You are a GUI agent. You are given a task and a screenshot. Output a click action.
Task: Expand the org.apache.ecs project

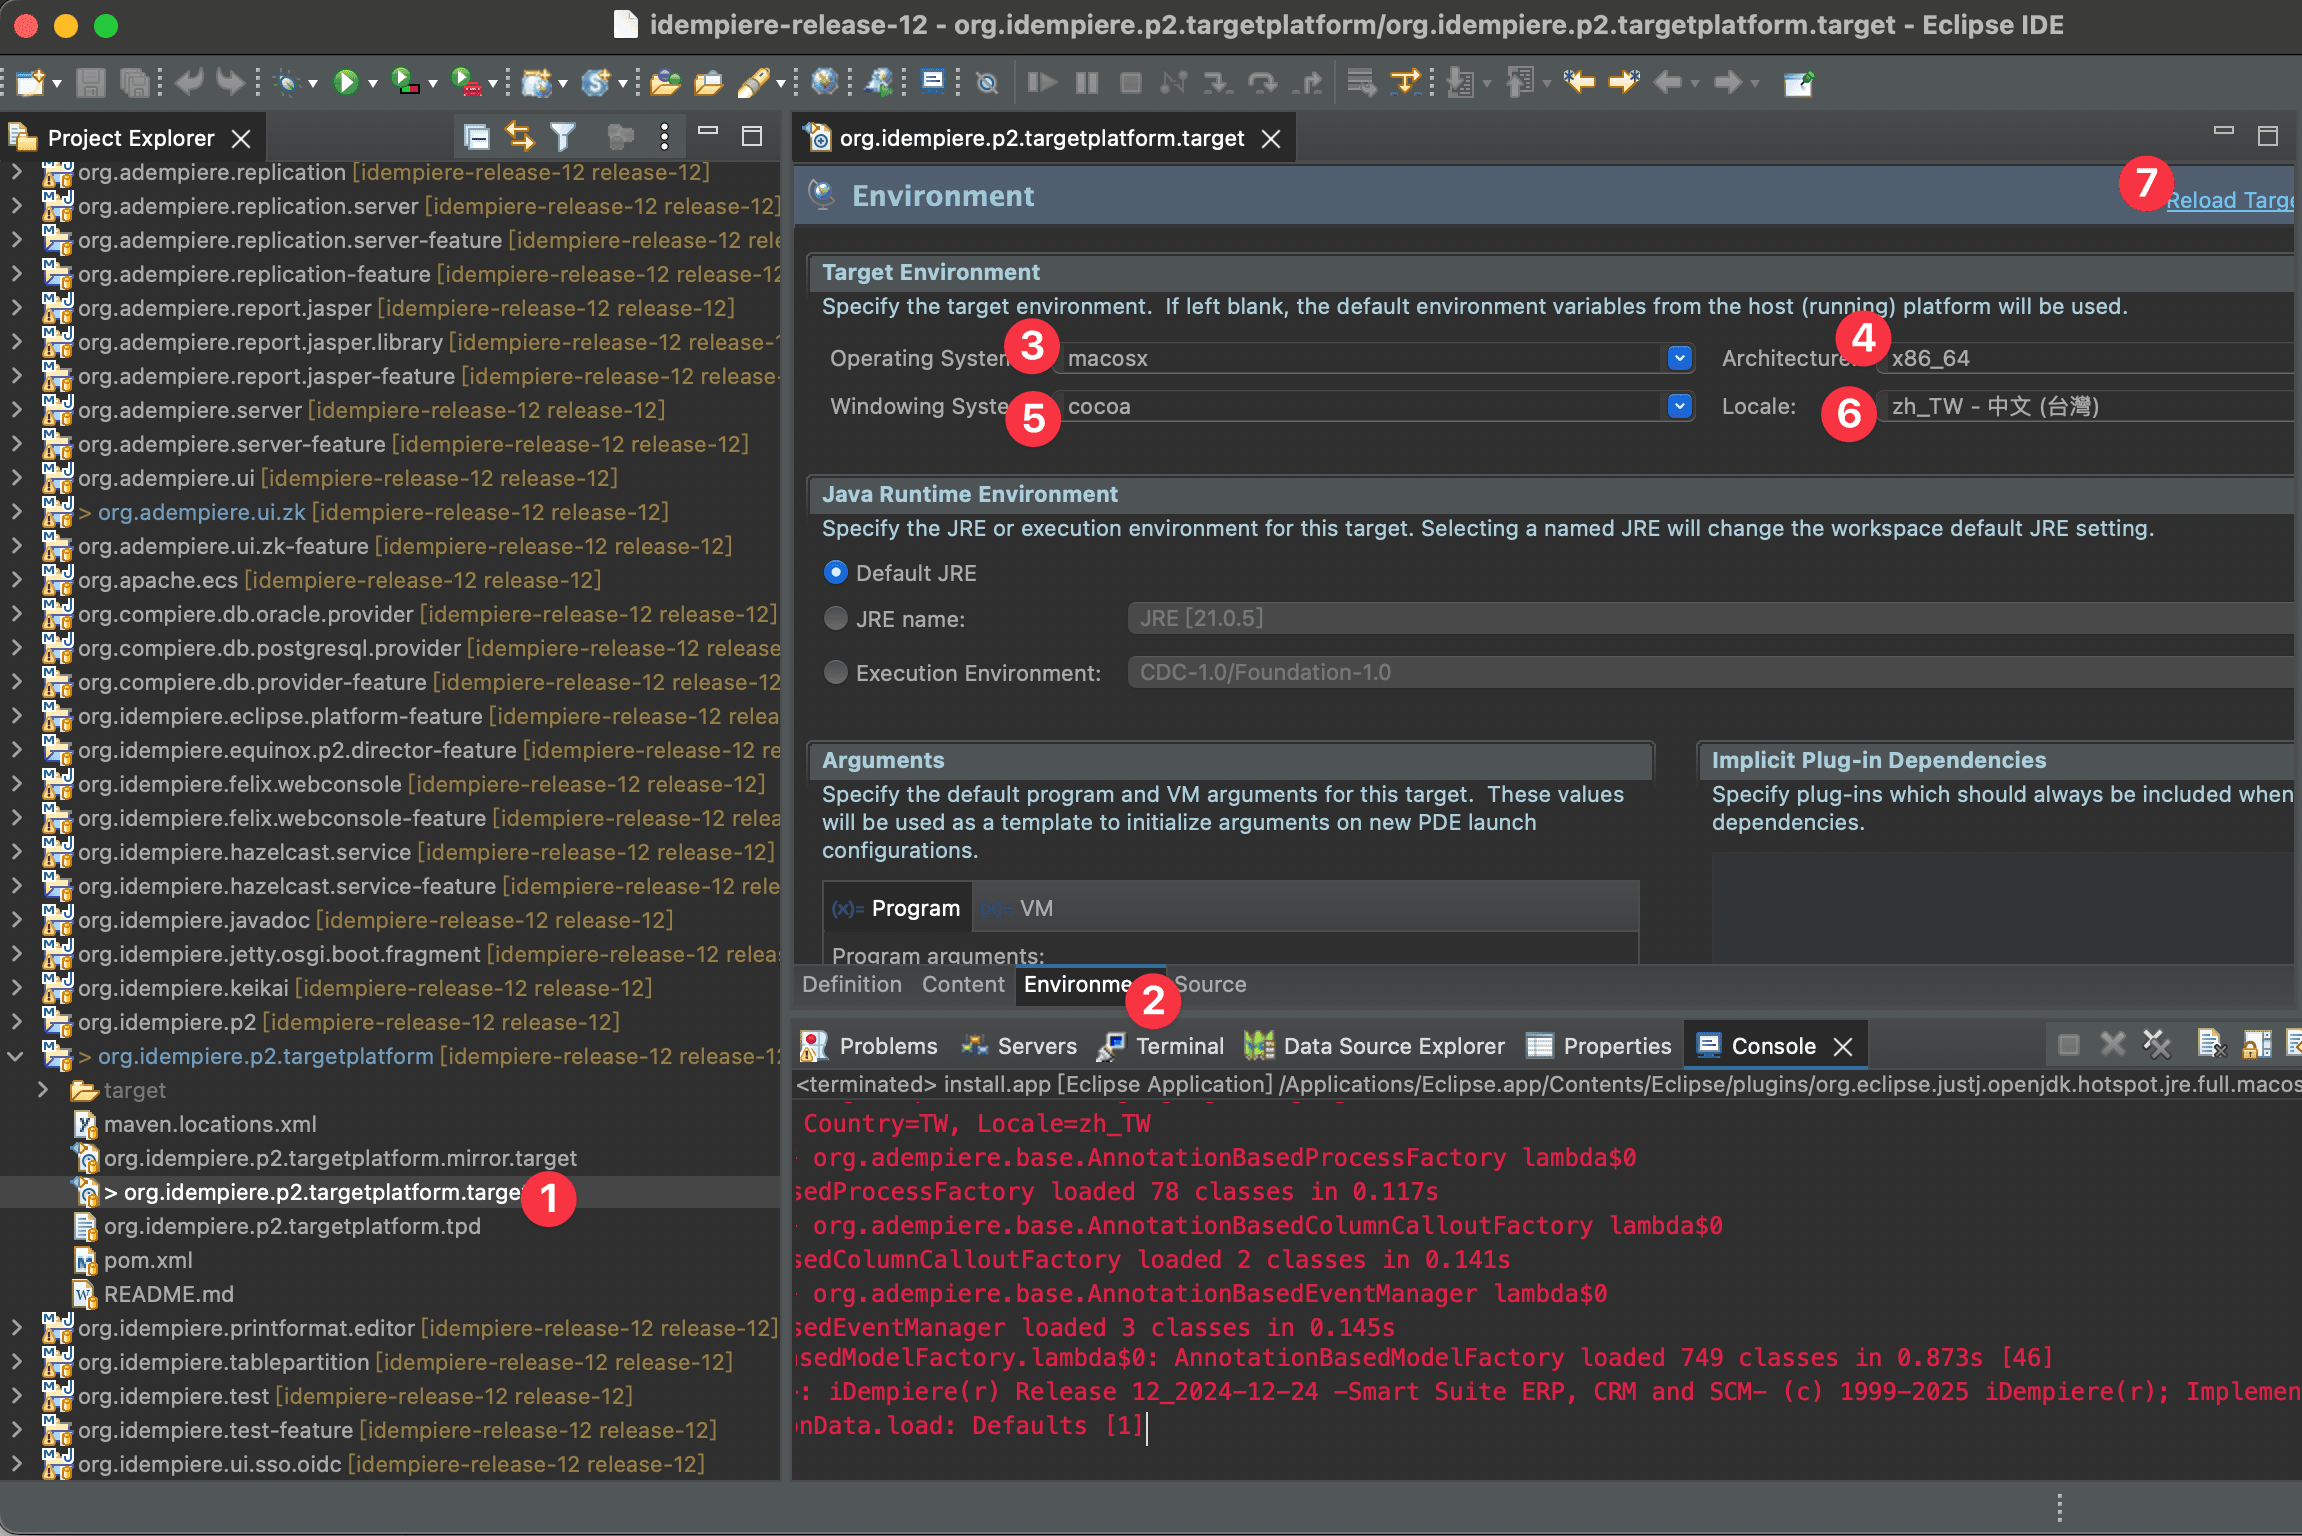15,580
